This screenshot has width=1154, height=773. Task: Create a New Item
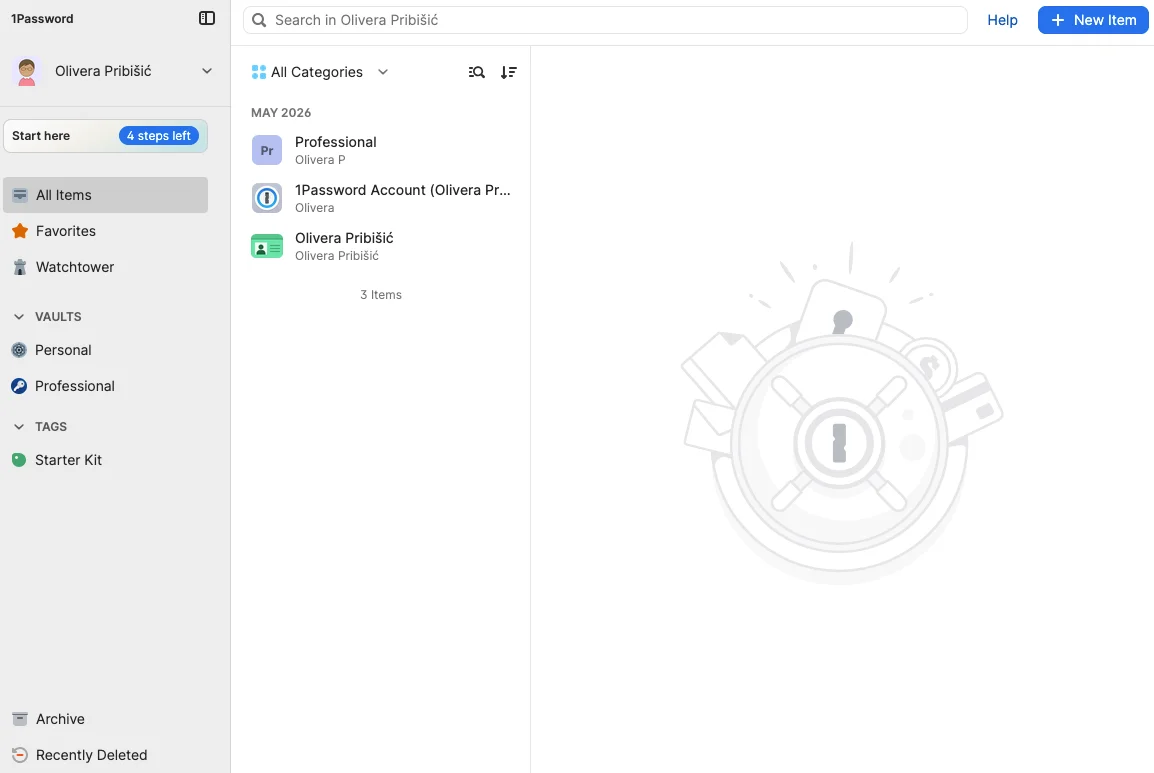coord(1093,20)
